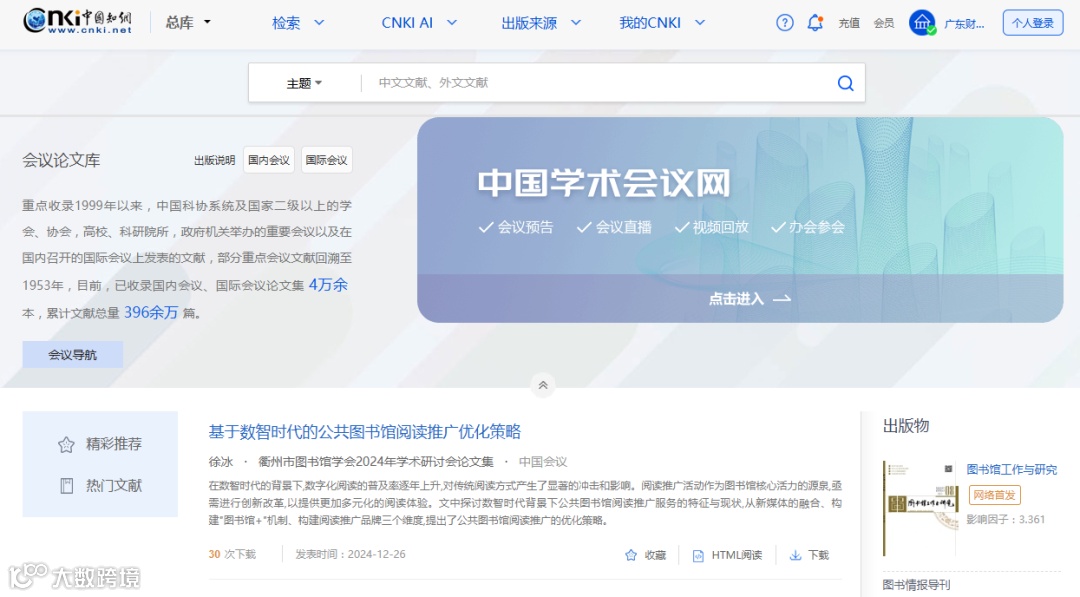Click the 中国会议 label
This screenshot has width=1080, height=597.
[543, 461]
